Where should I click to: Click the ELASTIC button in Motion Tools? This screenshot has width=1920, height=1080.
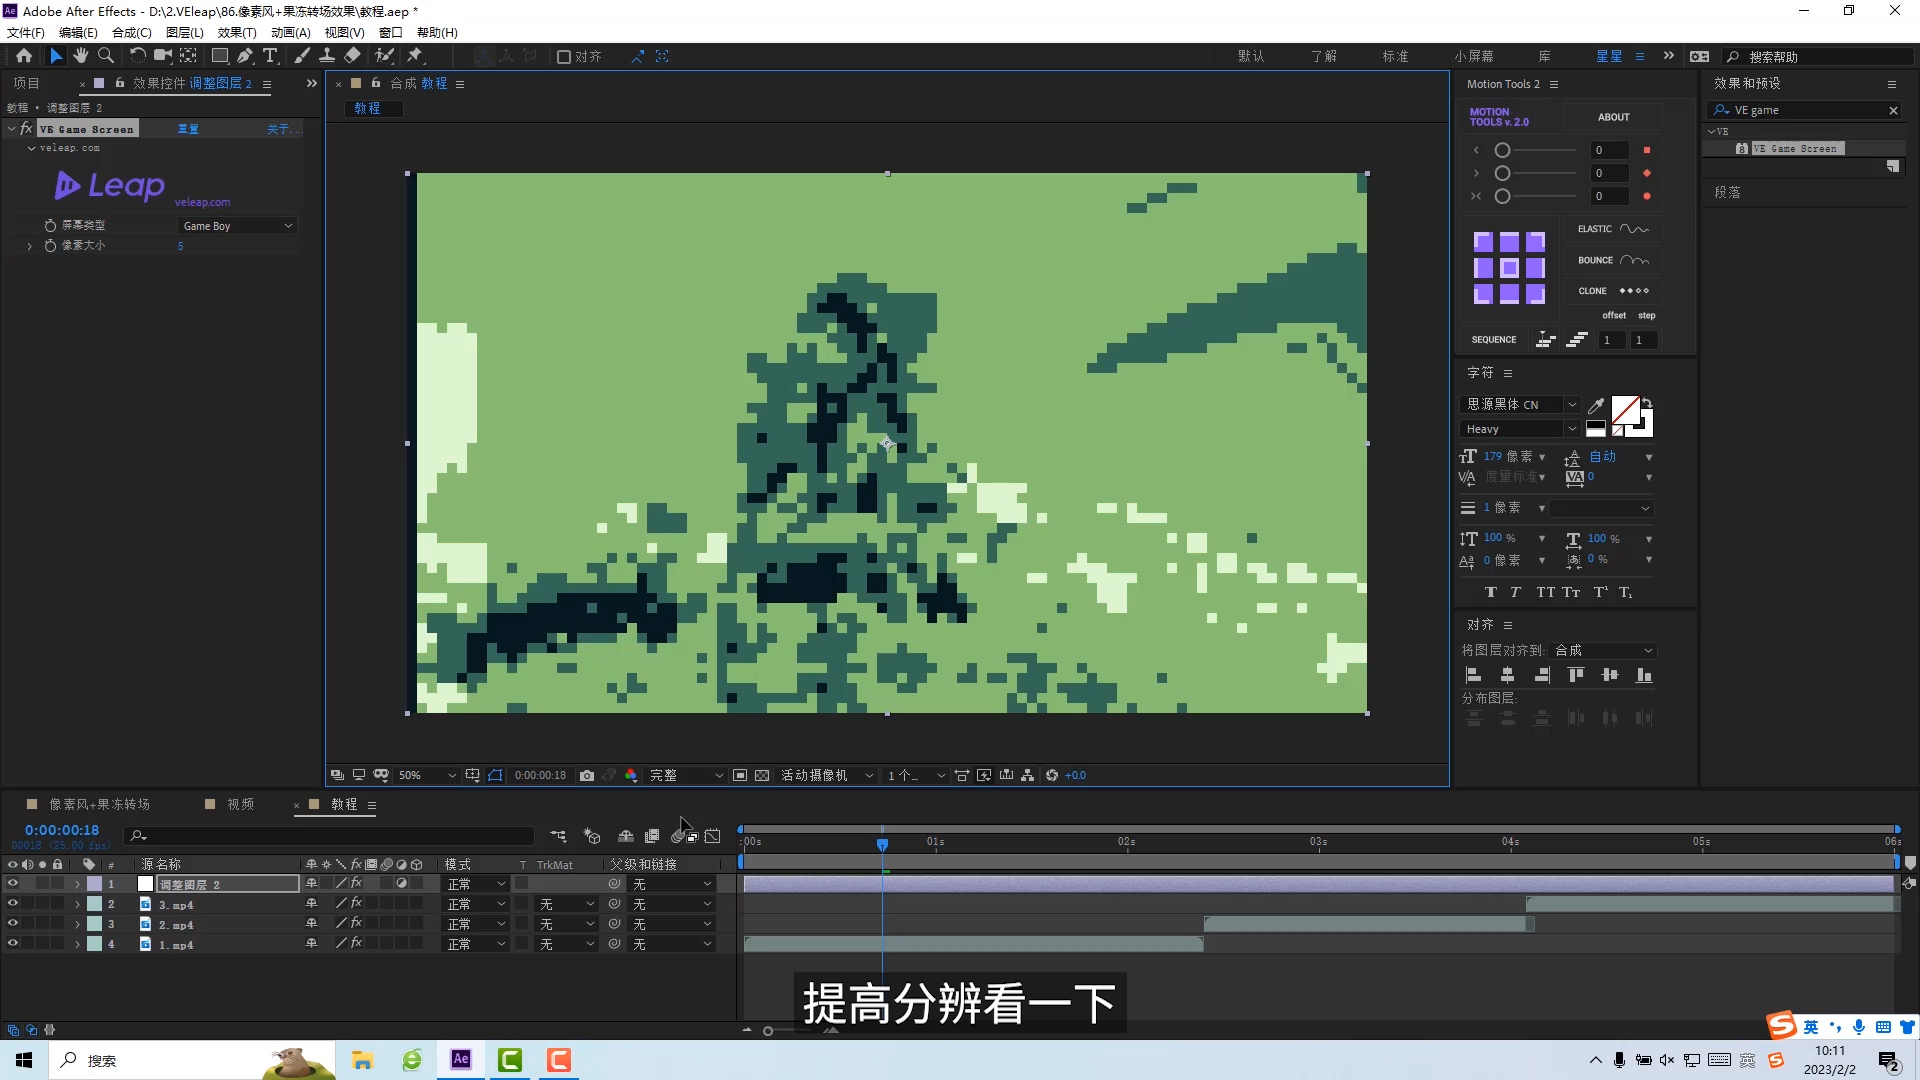[1613, 229]
